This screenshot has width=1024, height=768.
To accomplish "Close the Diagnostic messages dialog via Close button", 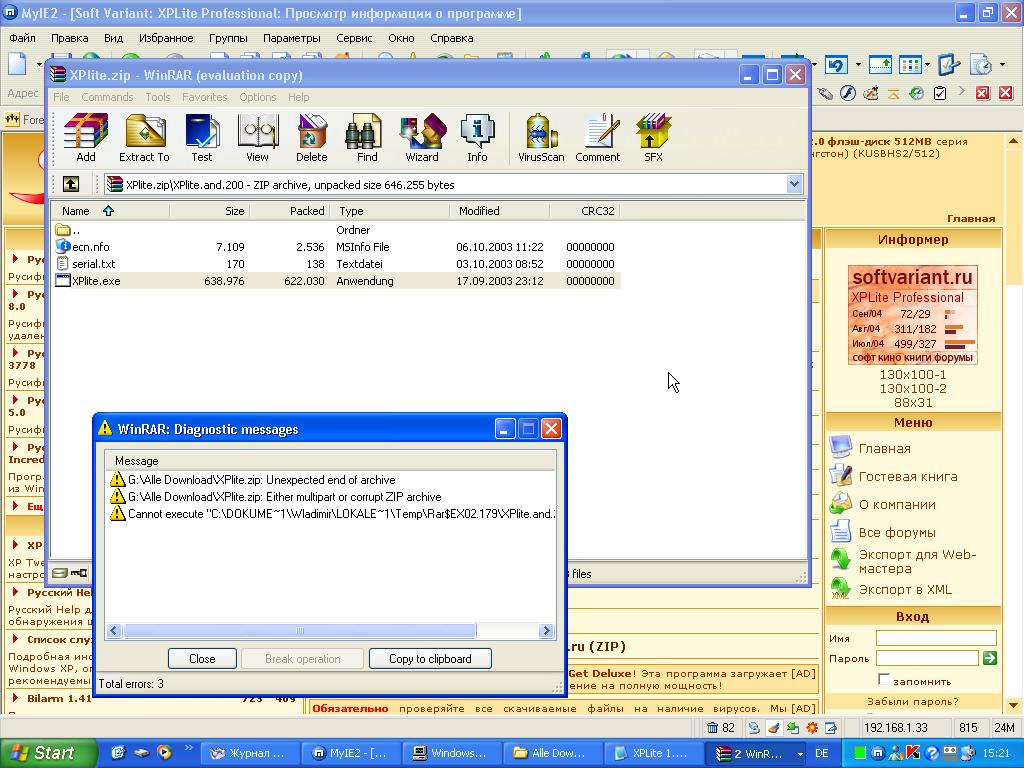I will click(202, 658).
